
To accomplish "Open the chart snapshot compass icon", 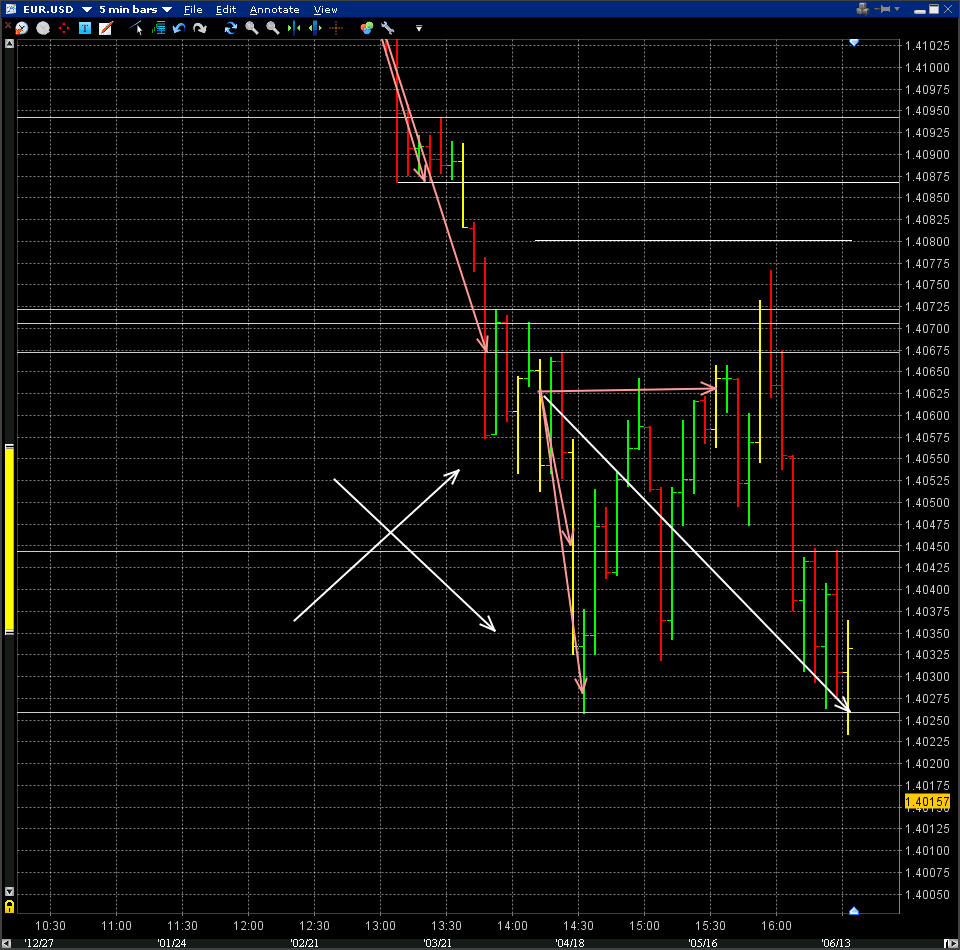I will (x=21, y=28).
